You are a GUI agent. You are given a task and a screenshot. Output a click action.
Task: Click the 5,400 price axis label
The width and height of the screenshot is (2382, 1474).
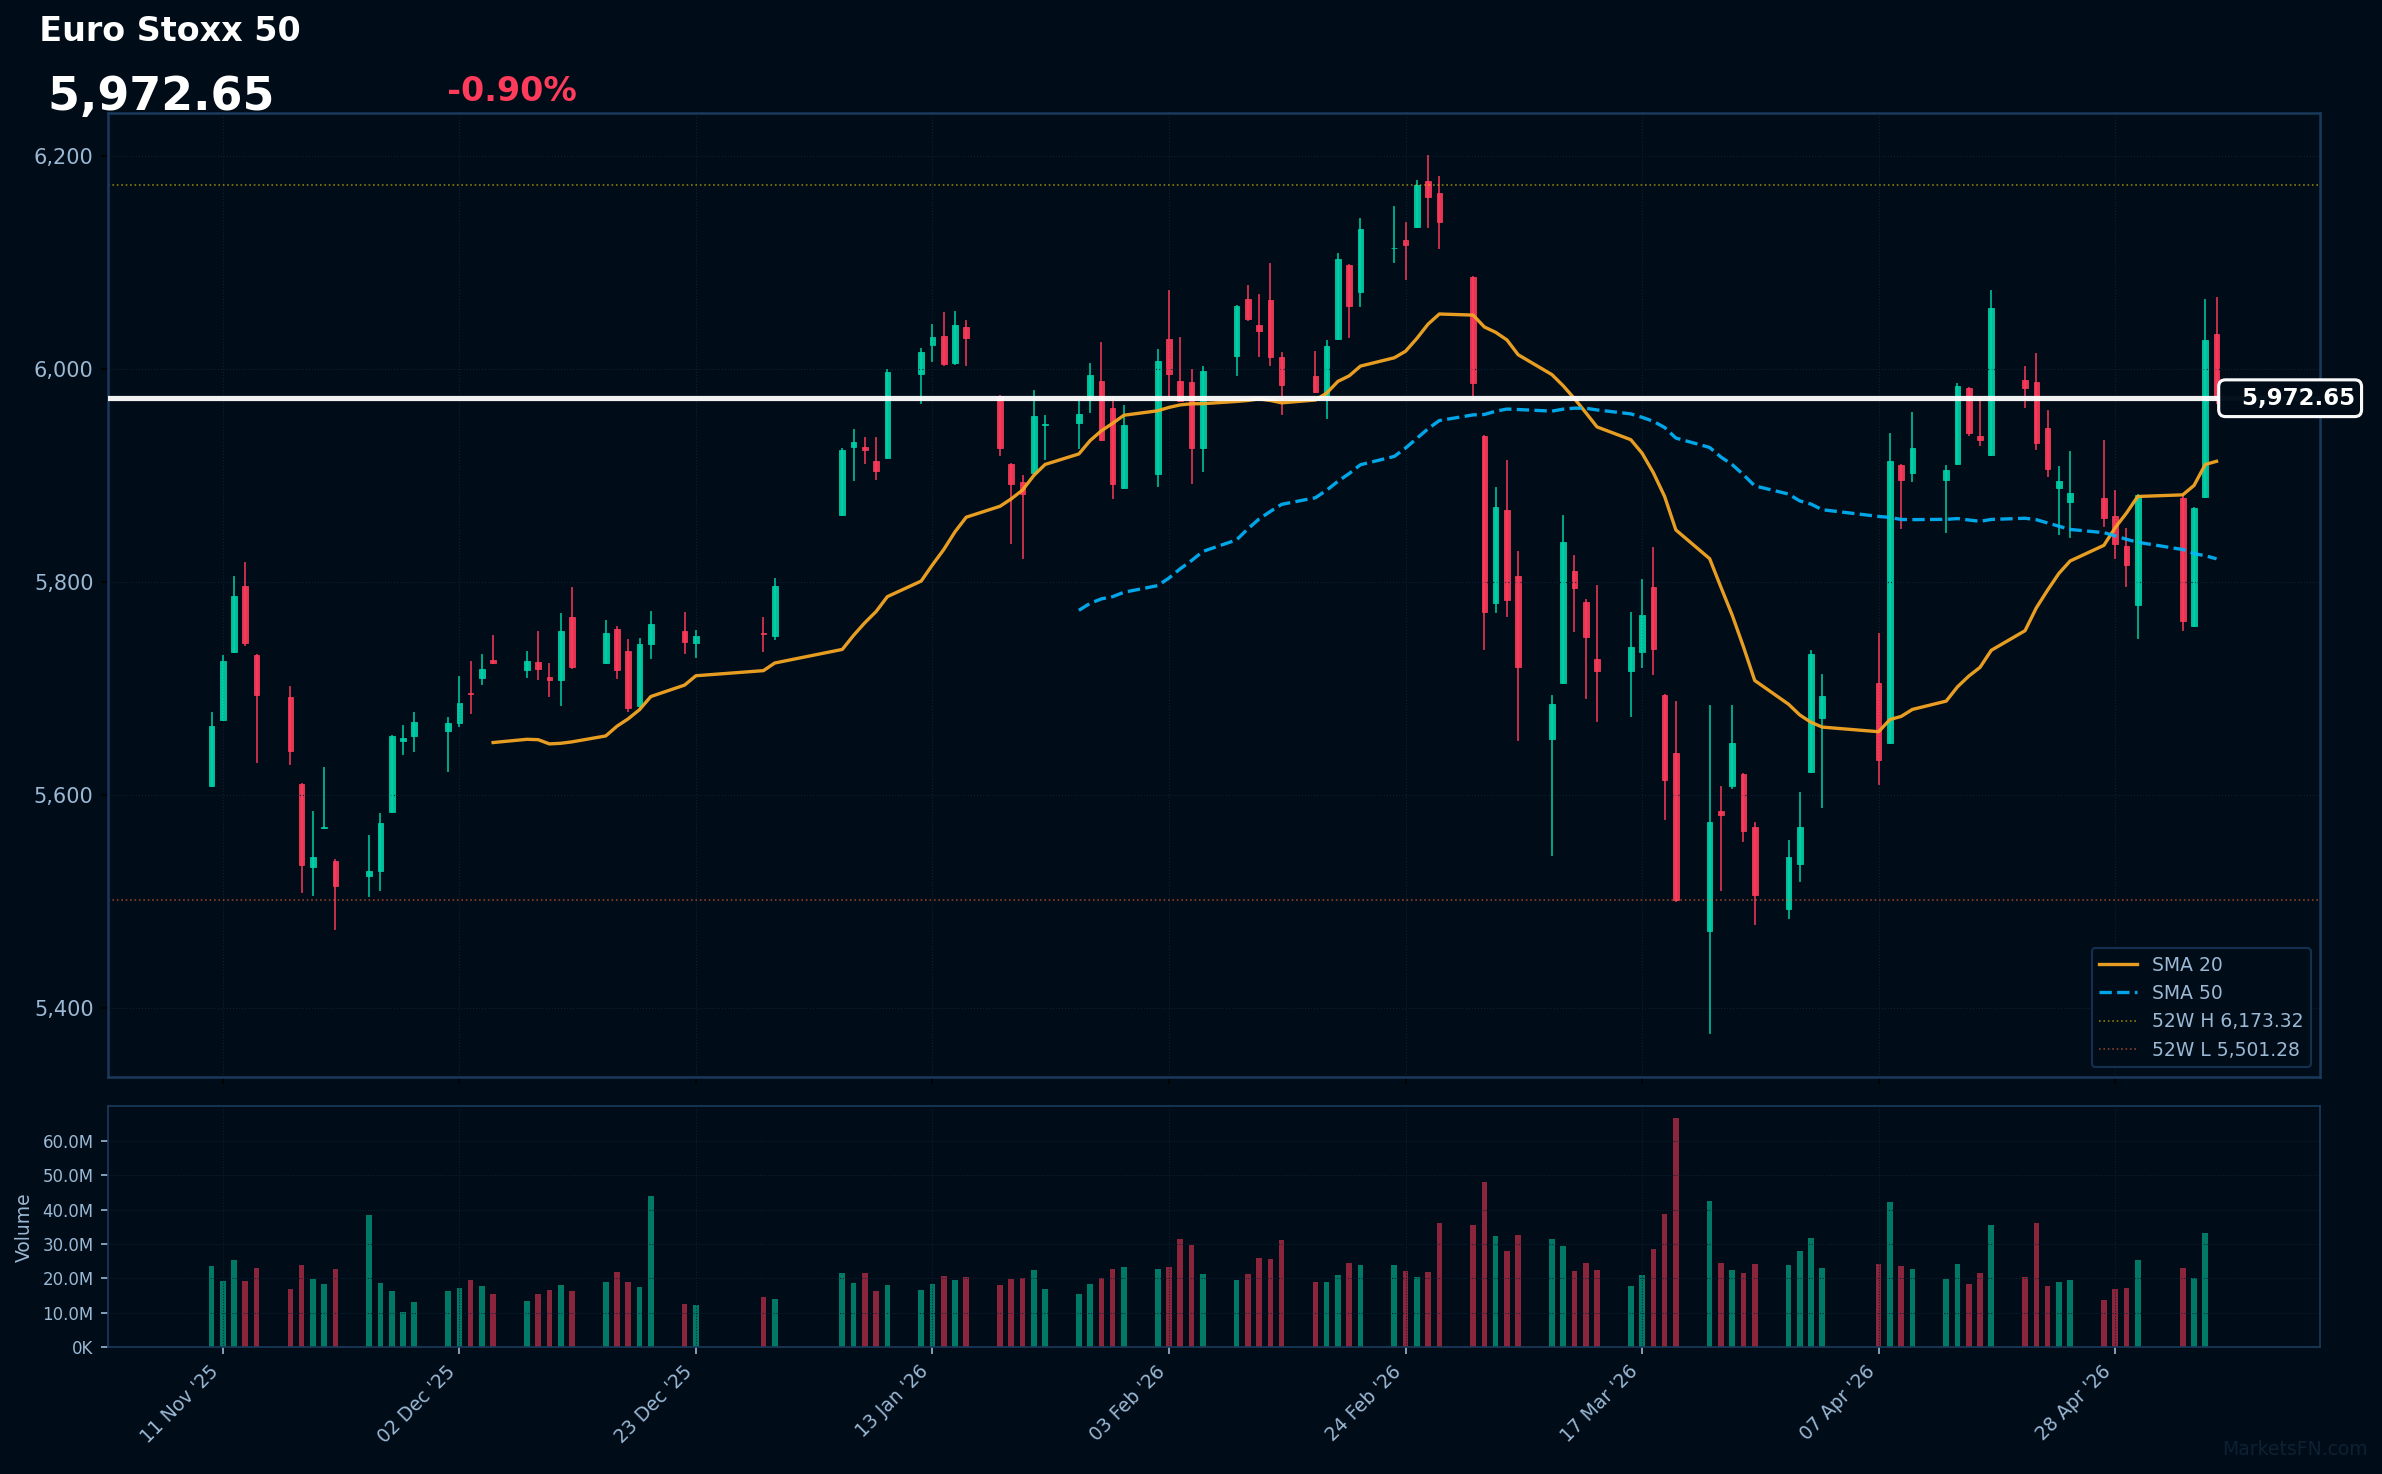pyautogui.click(x=63, y=1009)
